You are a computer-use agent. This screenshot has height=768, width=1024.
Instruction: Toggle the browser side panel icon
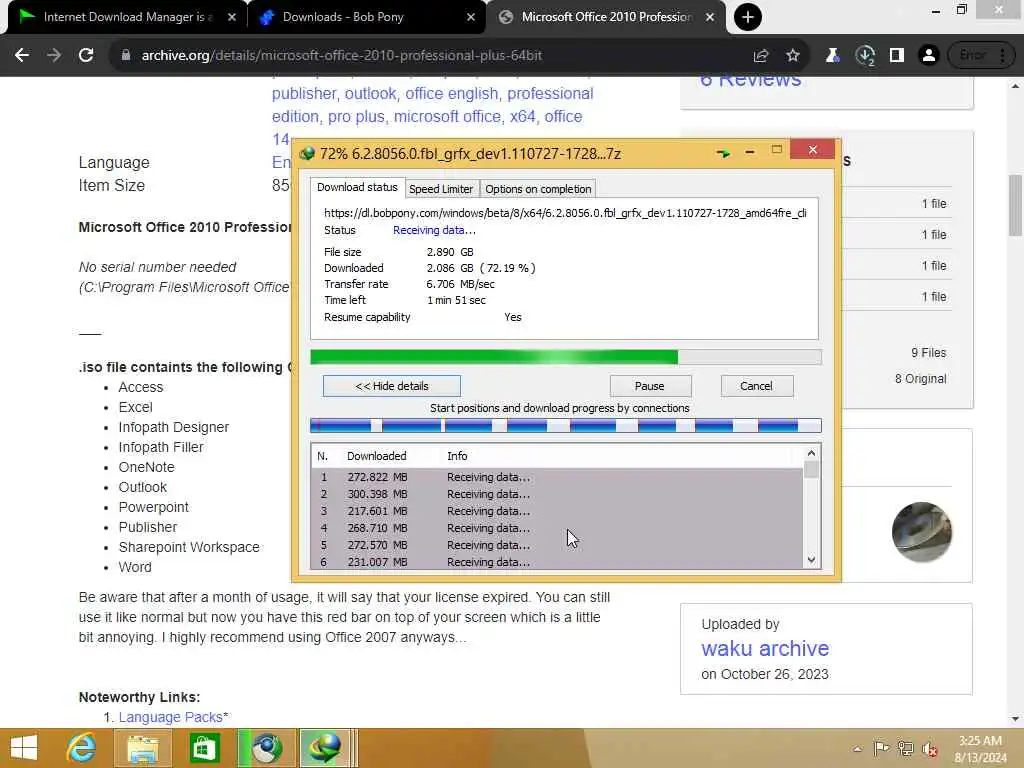click(x=897, y=56)
